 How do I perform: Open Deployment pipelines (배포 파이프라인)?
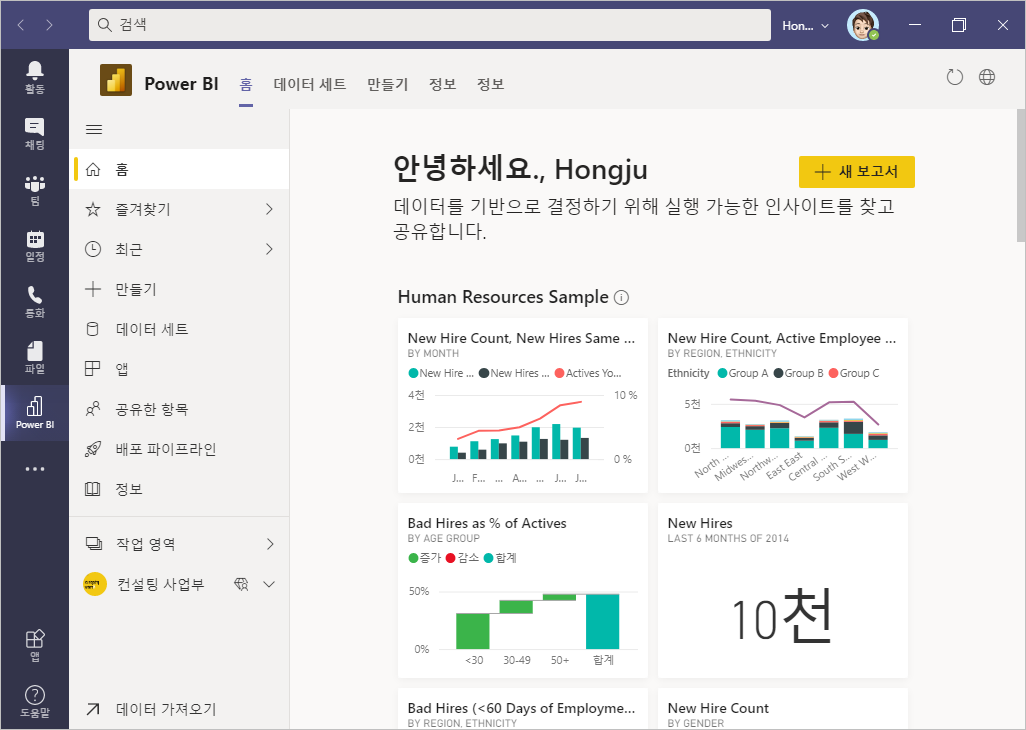point(179,449)
